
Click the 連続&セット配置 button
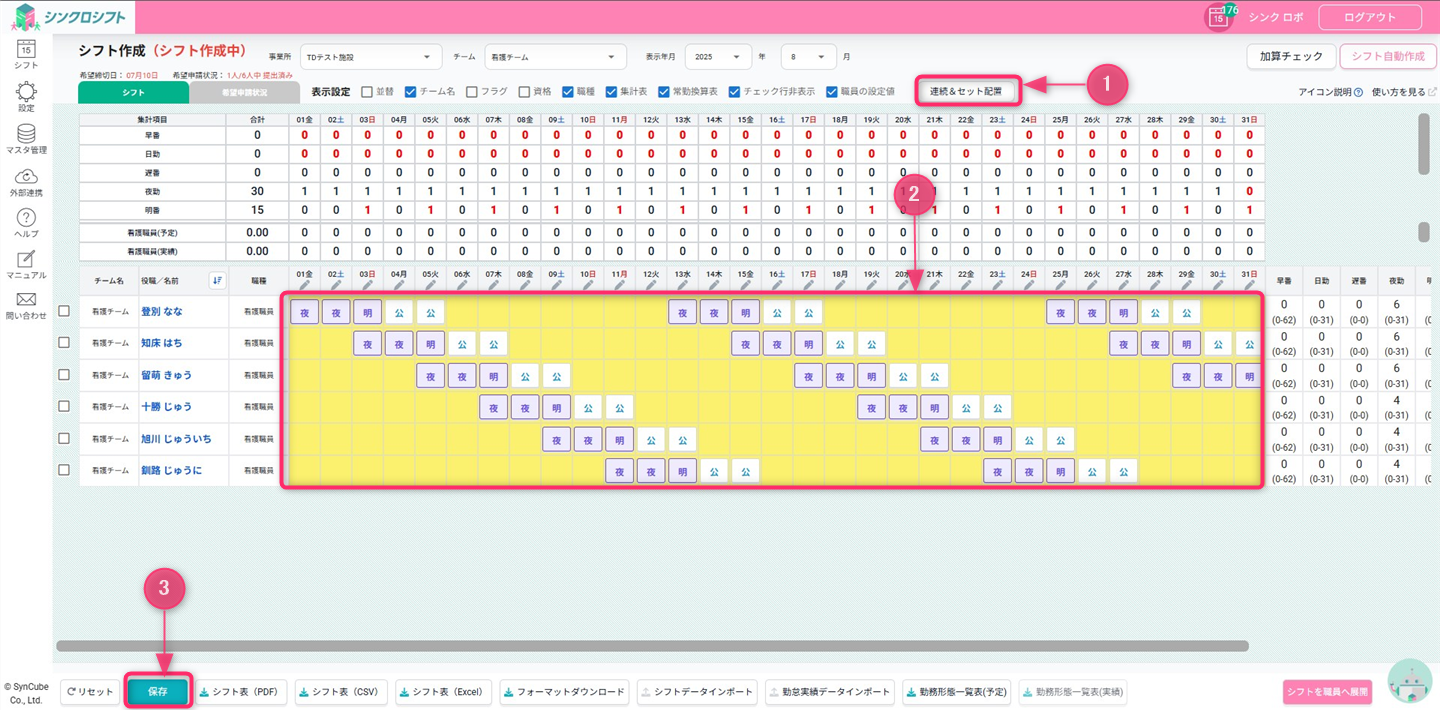click(x=966, y=91)
